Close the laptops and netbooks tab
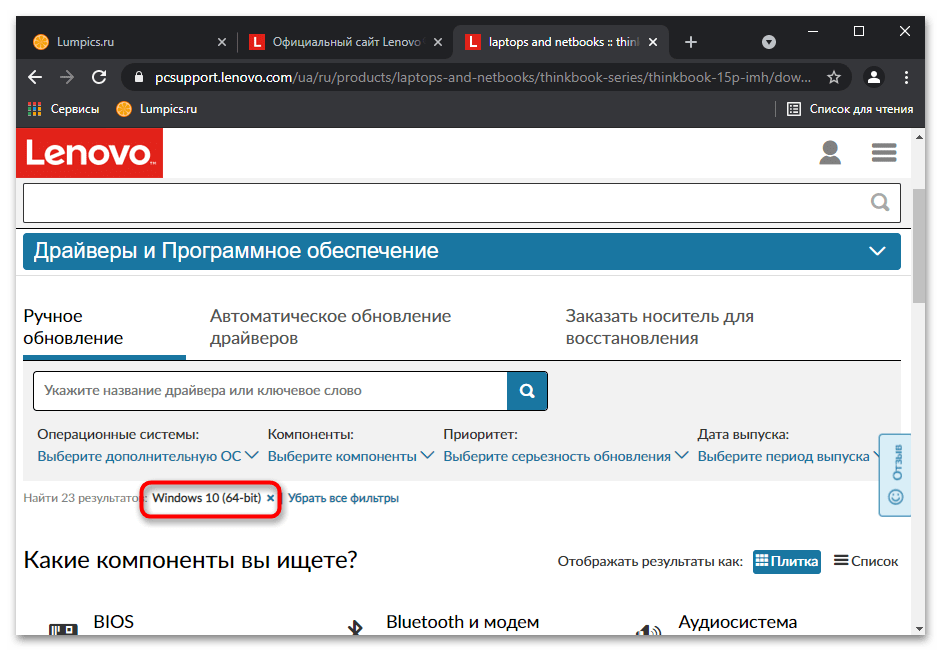 point(653,42)
